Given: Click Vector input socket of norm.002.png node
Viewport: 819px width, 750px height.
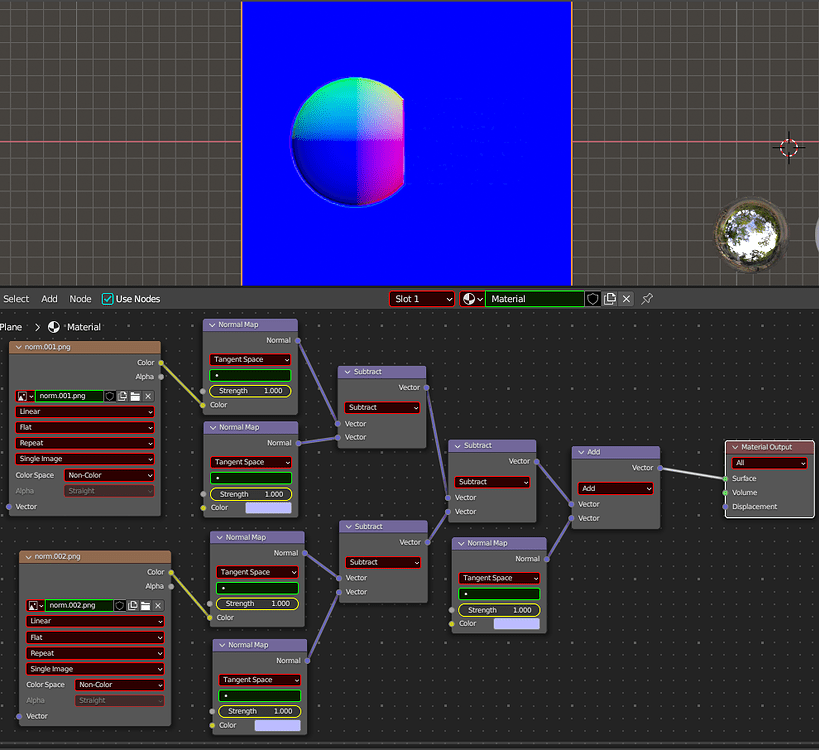Looking at the screenshot, I should click(x=19, y=716).
